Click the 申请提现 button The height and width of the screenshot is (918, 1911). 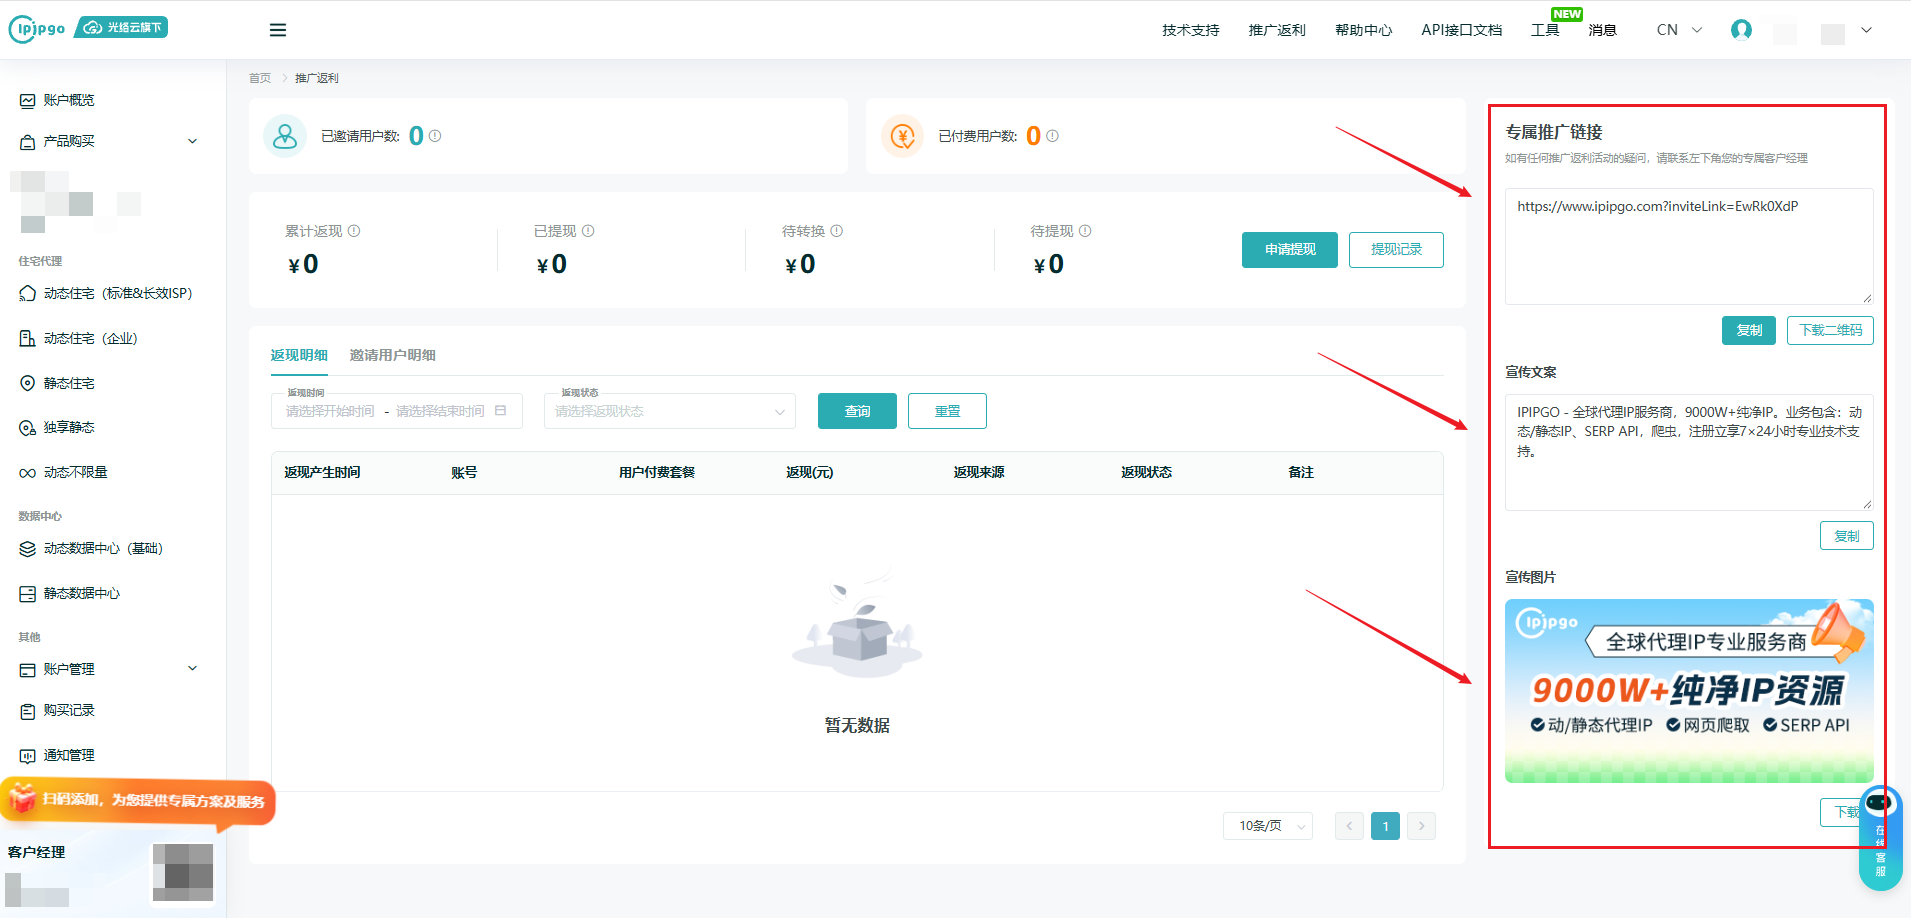click(x=1290, y=250)
